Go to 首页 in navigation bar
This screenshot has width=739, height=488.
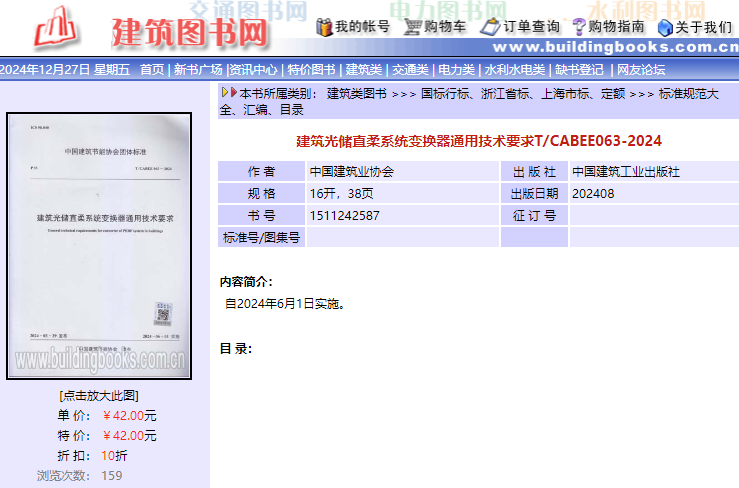pos(152,70)
